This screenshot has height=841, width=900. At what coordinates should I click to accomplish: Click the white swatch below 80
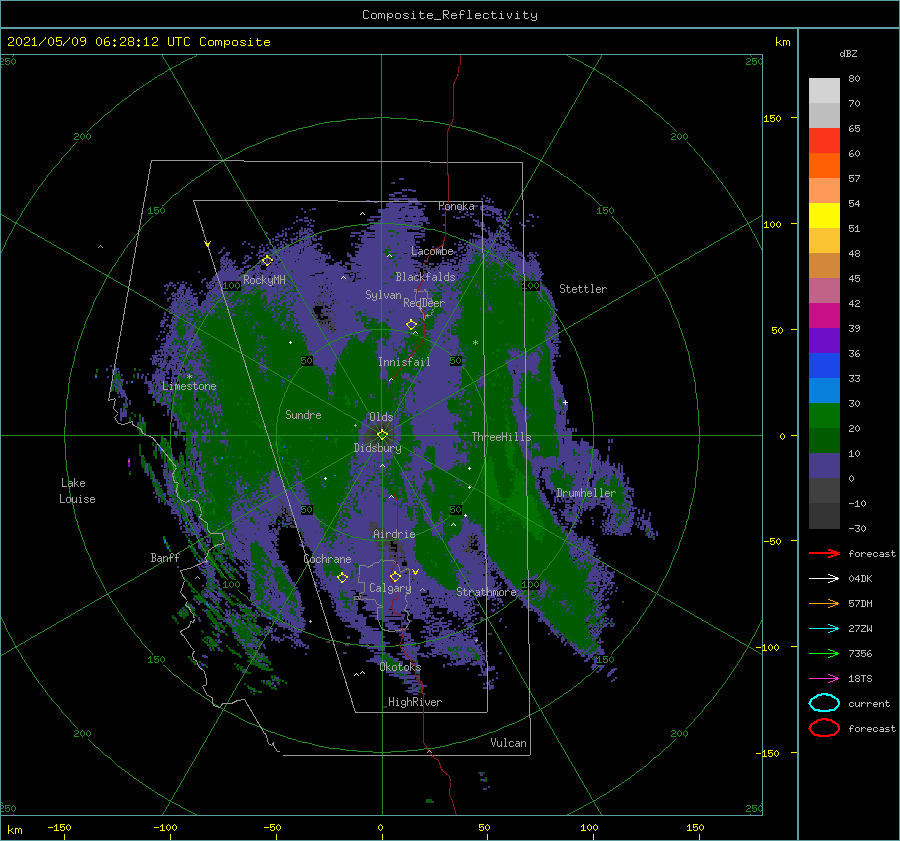tap(824, 91)
